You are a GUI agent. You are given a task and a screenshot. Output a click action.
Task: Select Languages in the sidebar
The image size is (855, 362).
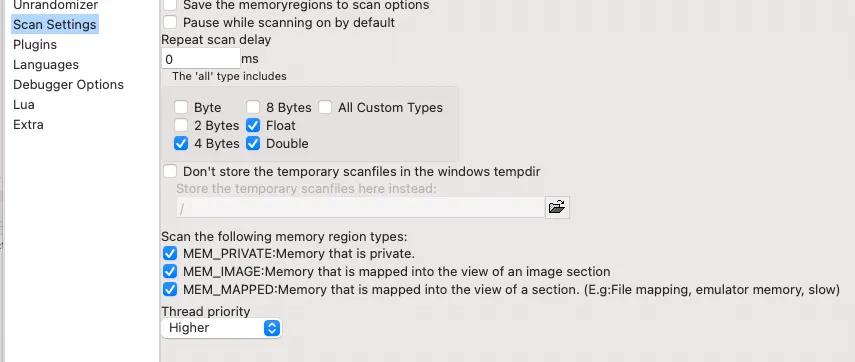pyautogui.click(x=46, y=65)
